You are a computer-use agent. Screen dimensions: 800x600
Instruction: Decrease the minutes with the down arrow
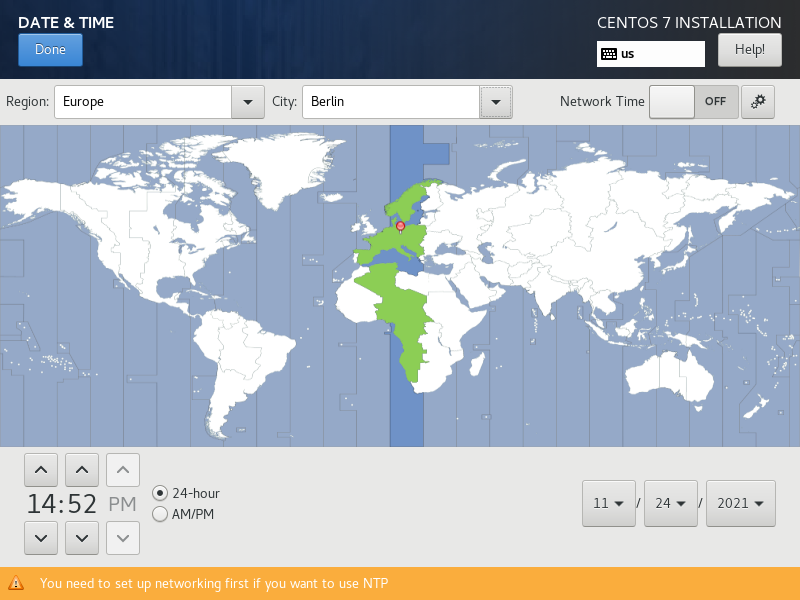[x=81, y=538]
